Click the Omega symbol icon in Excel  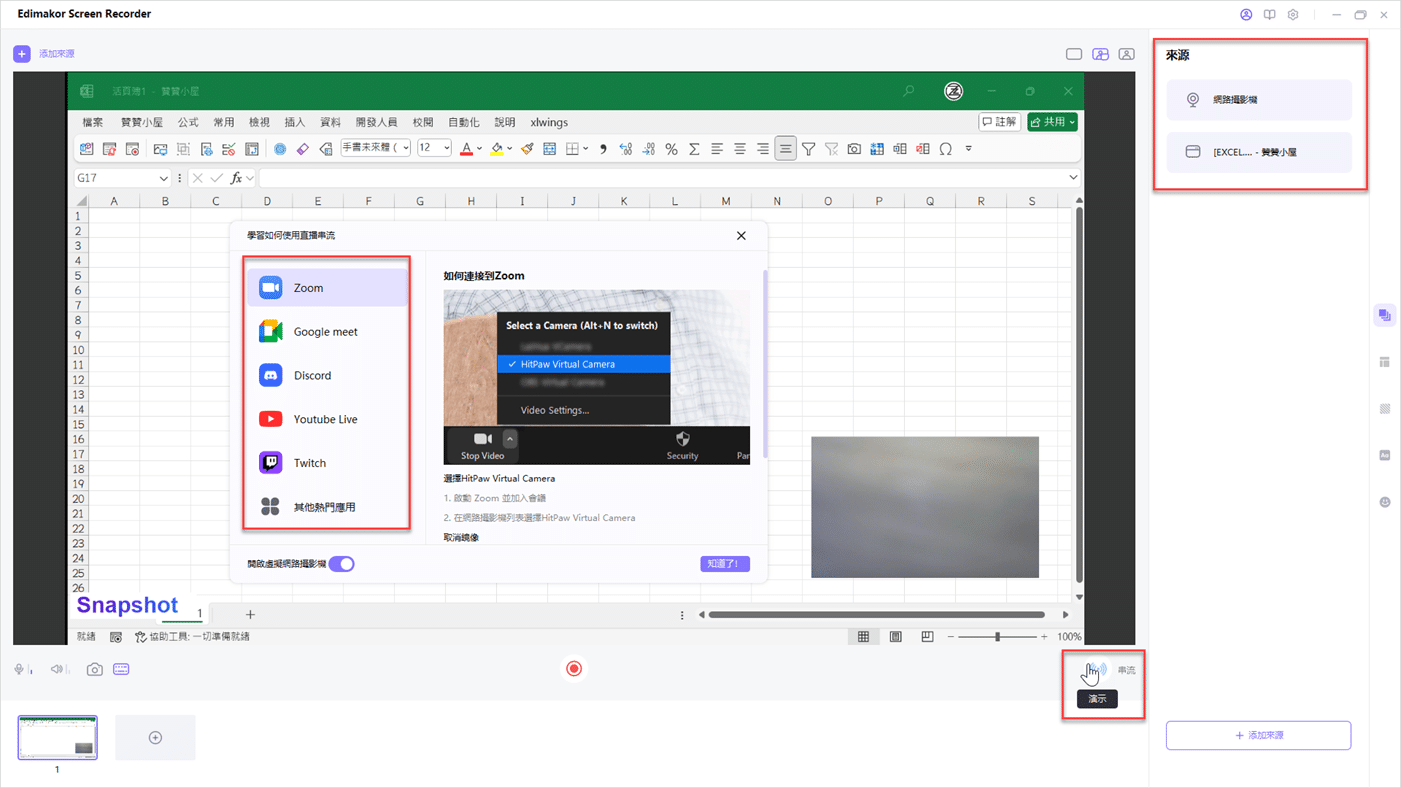point(945,149)
